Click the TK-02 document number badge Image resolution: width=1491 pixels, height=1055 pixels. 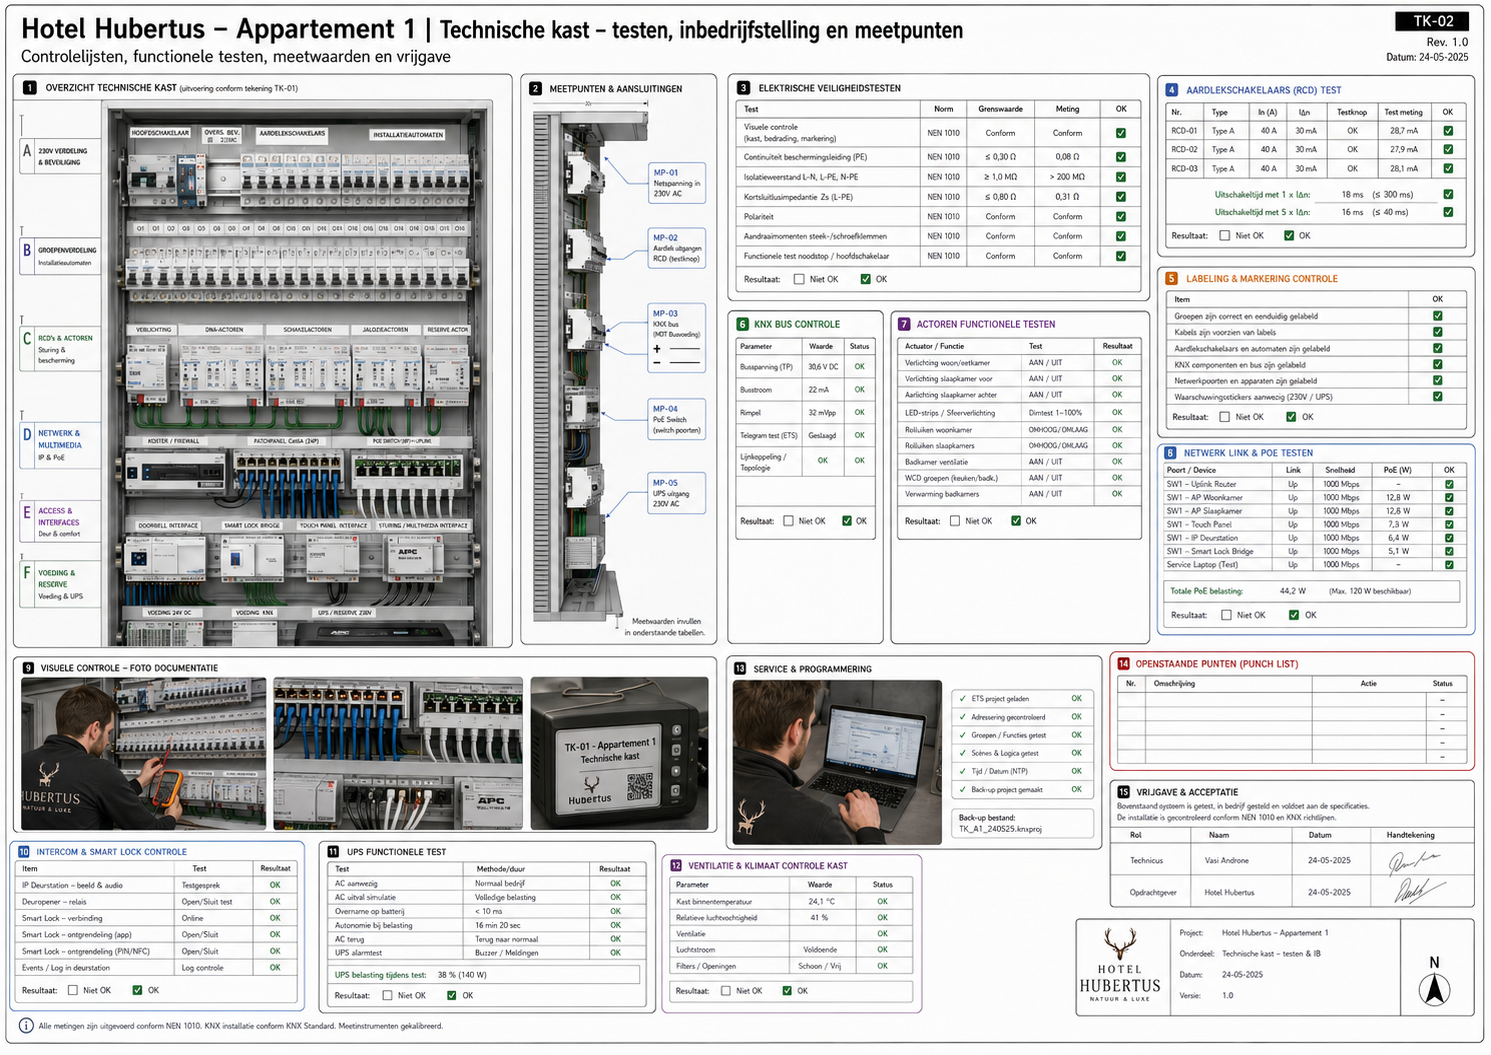tap(1432, 21)
